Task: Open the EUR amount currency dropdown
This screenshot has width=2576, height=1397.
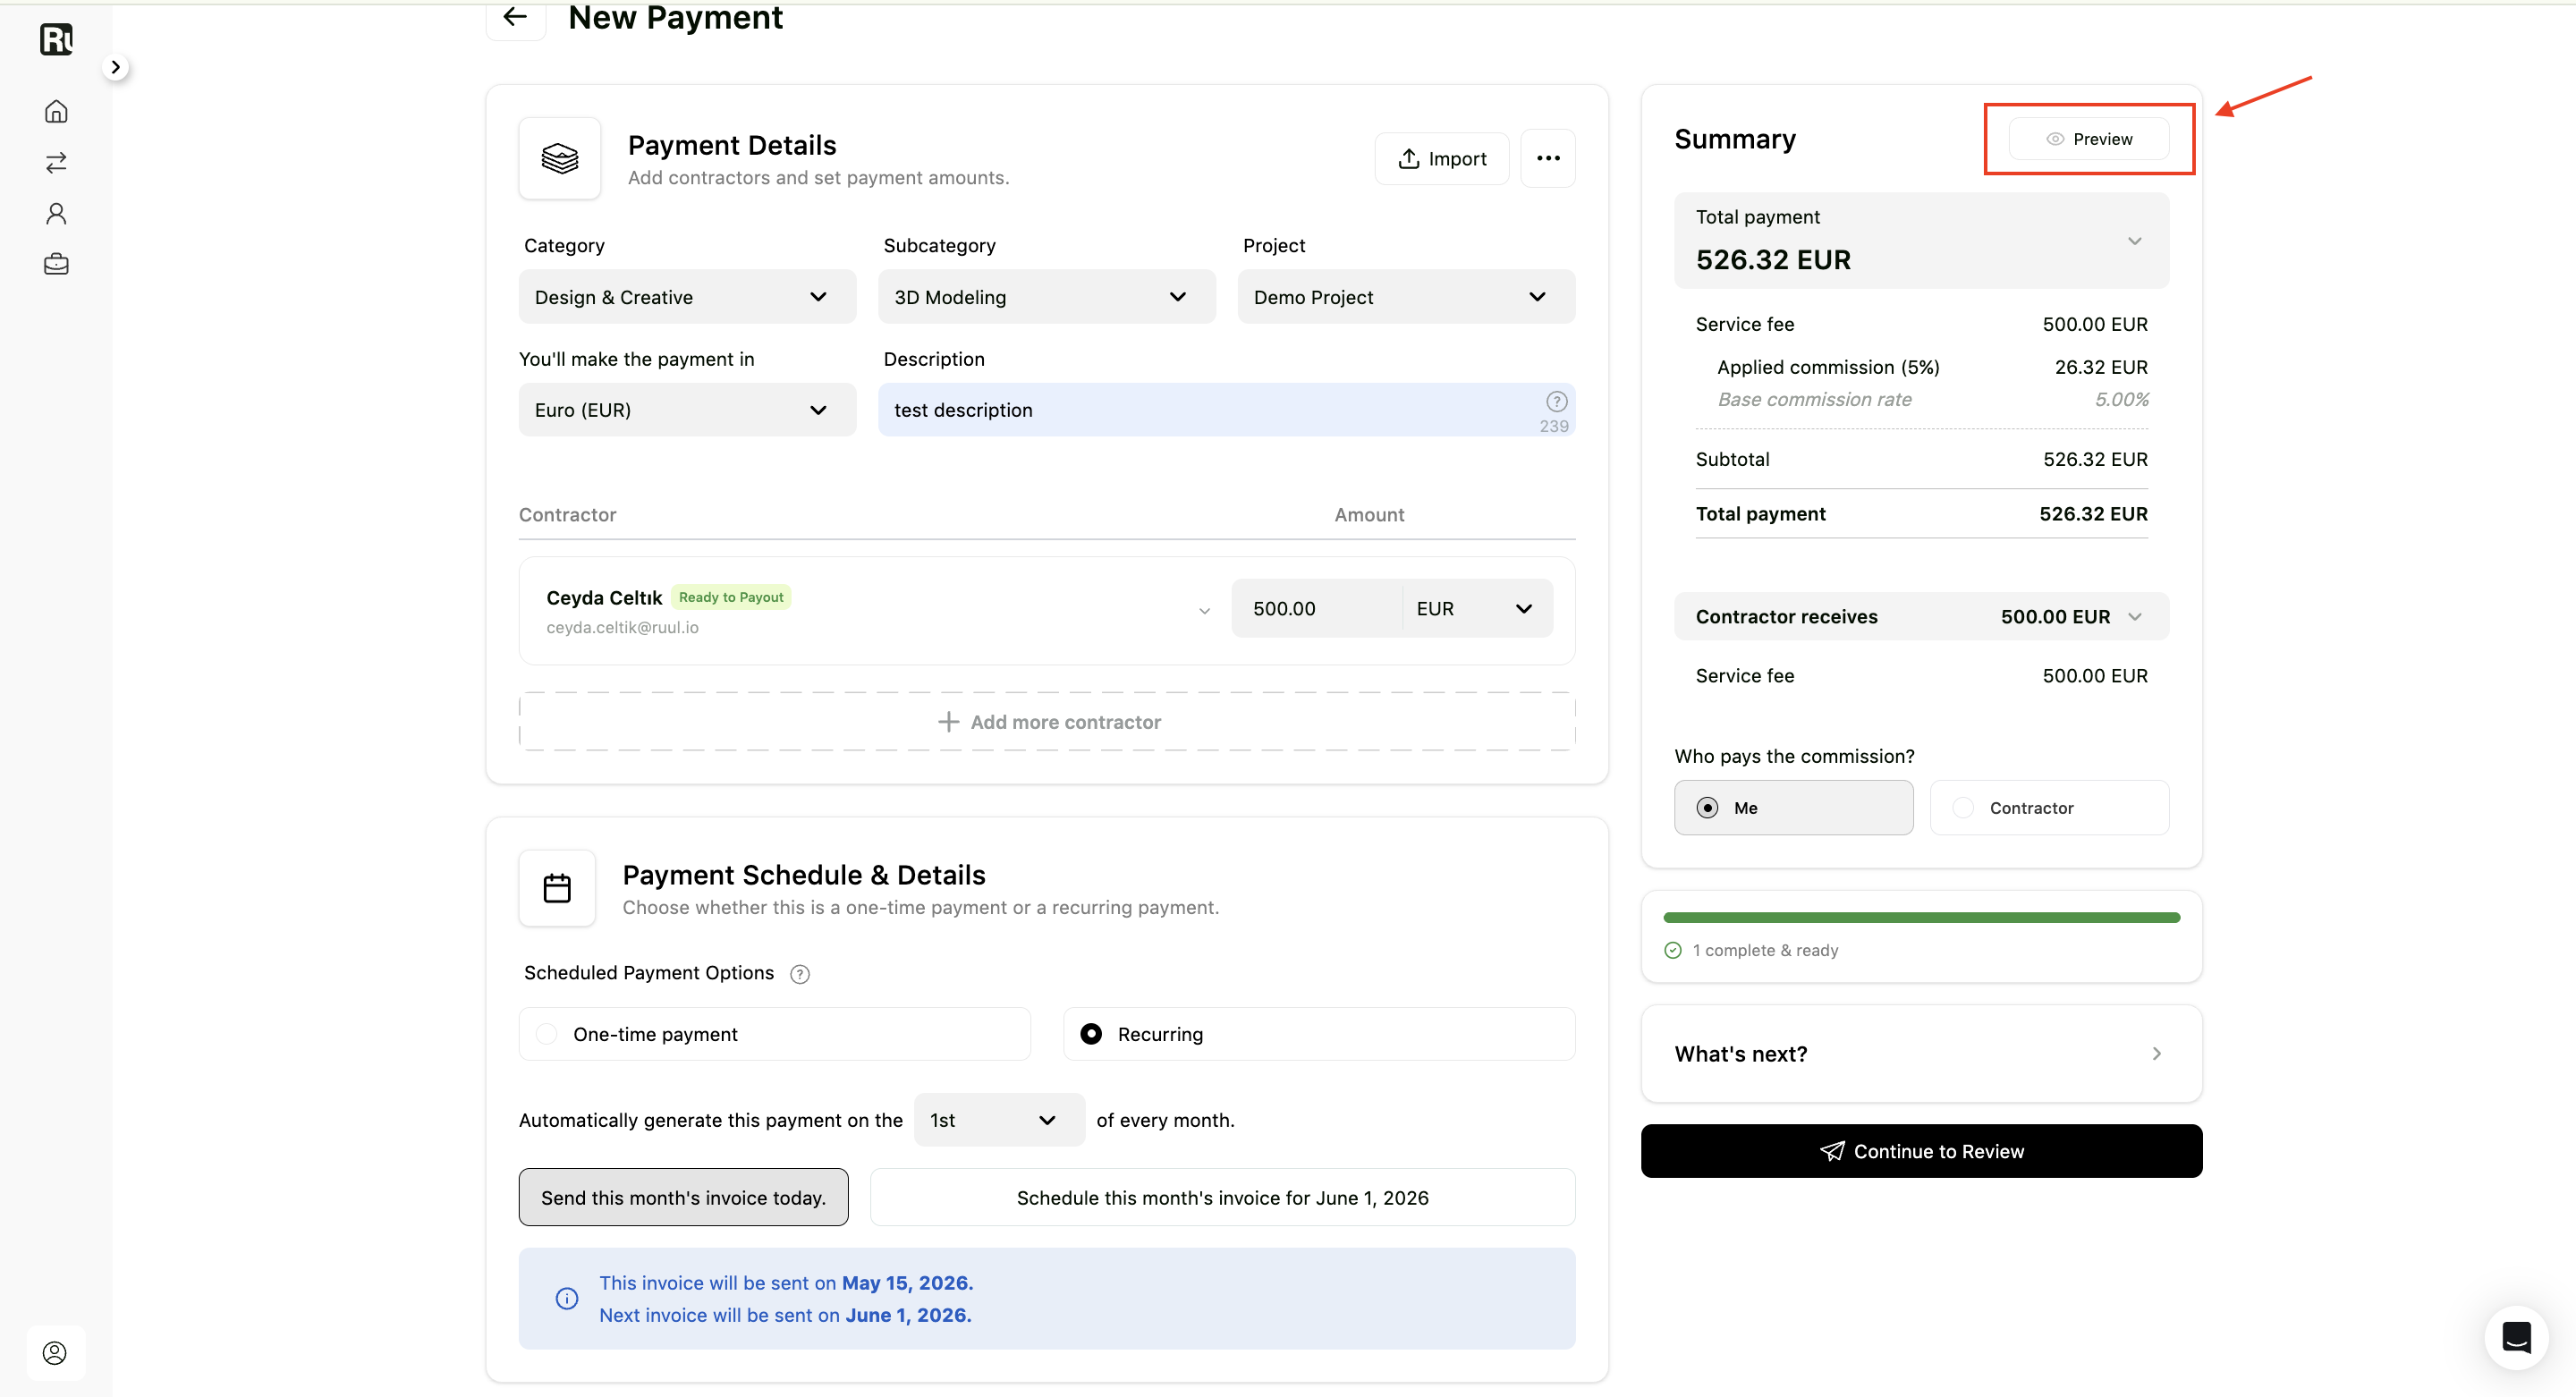Action: point(1477,608)
